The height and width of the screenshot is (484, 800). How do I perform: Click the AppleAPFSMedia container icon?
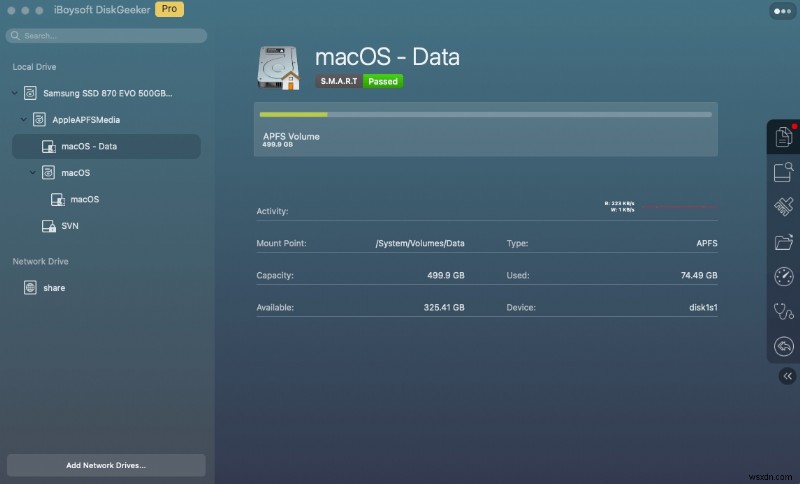point(39,119)
